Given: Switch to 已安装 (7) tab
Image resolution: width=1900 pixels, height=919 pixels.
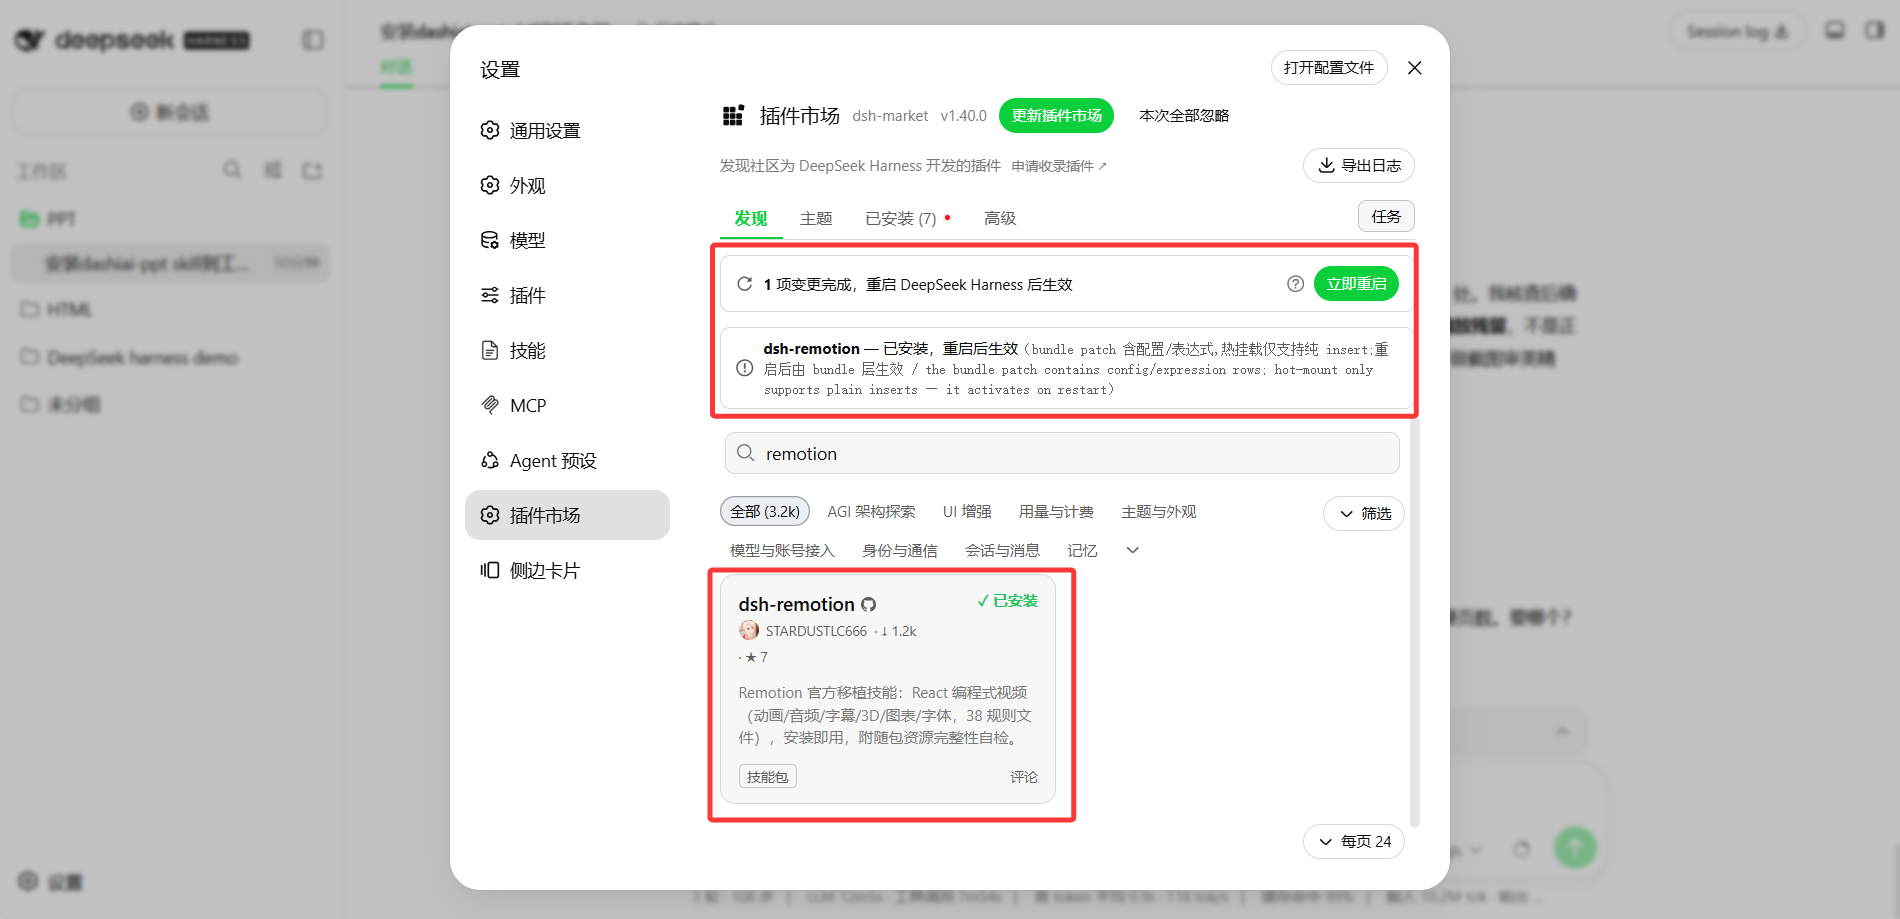Looking at the screenshot, I should coord(902,219).
